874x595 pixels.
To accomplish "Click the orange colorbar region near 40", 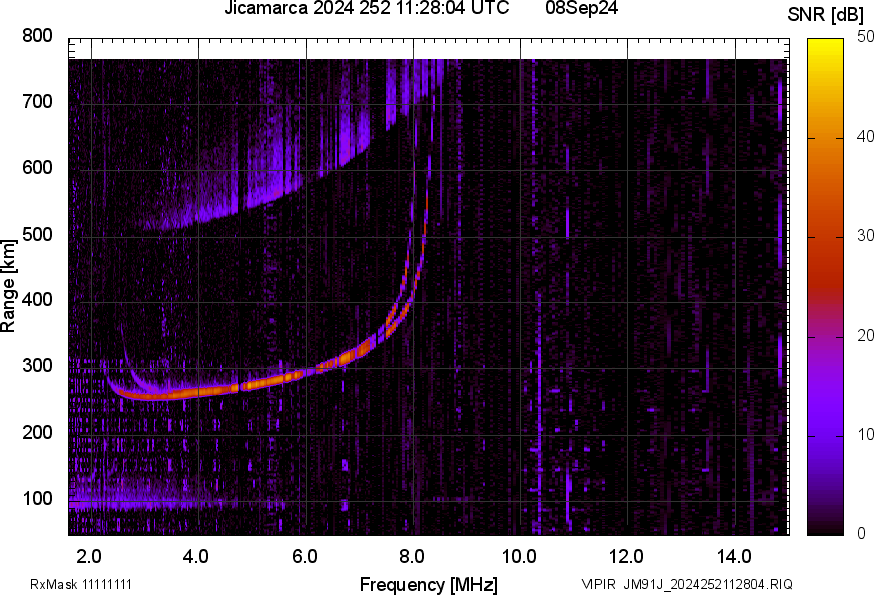I will pyautogui.click(x=826, y=138).
